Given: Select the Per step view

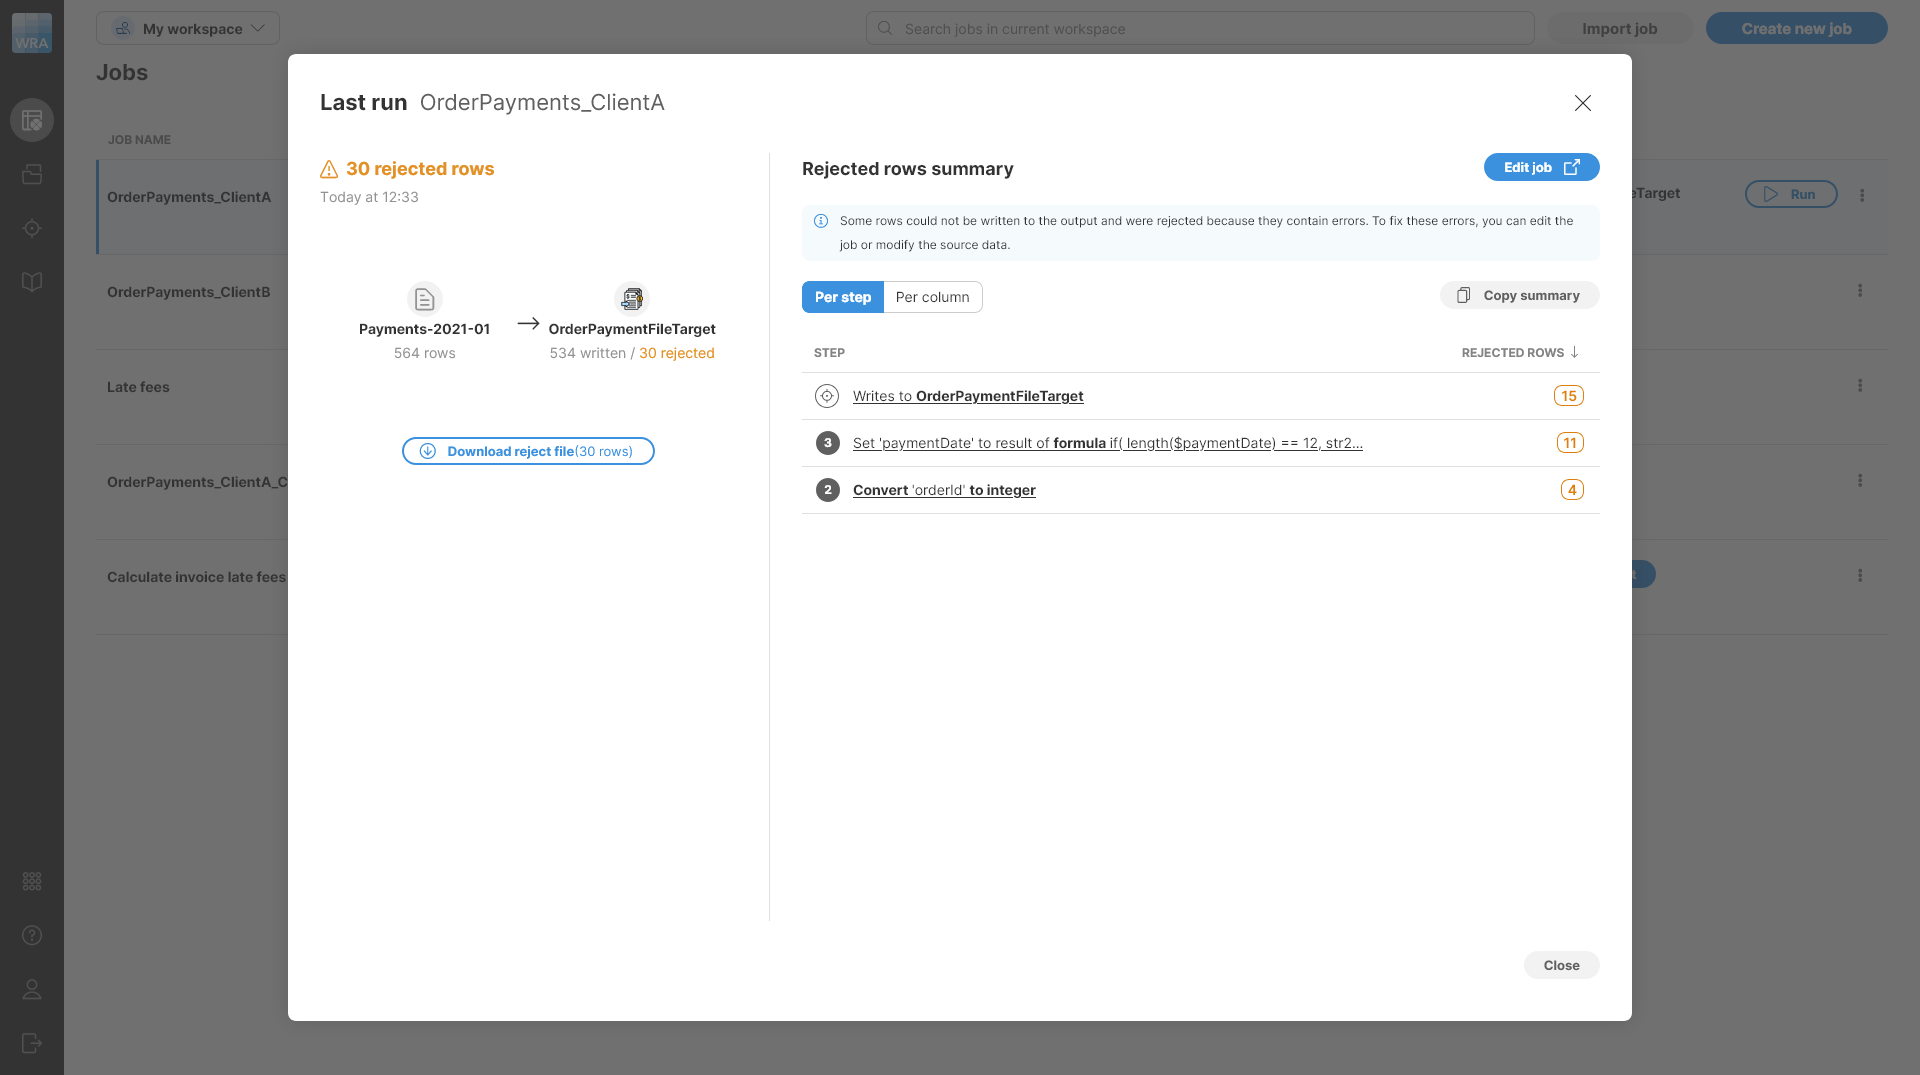Looking at the screenshot, I should (842, 297).
